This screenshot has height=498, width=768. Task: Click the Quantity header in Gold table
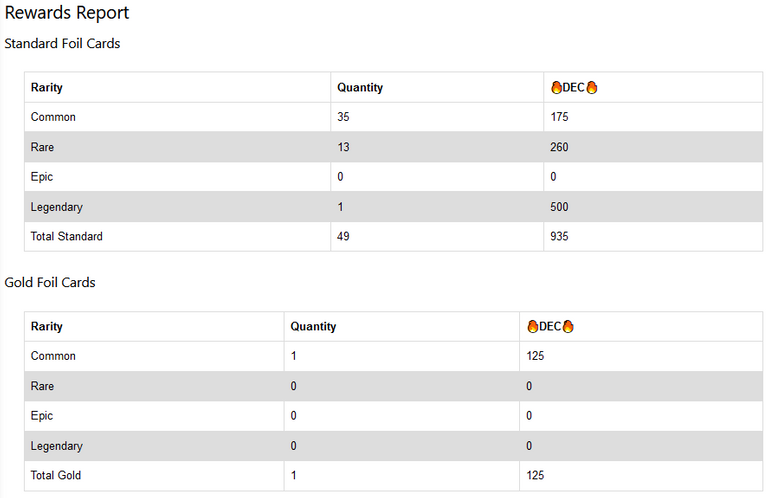click(x=313, y=327)
